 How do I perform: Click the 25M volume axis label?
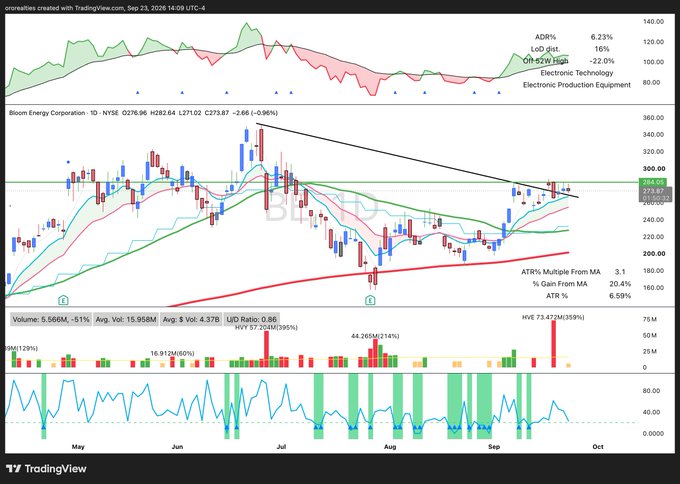point(650,351)
